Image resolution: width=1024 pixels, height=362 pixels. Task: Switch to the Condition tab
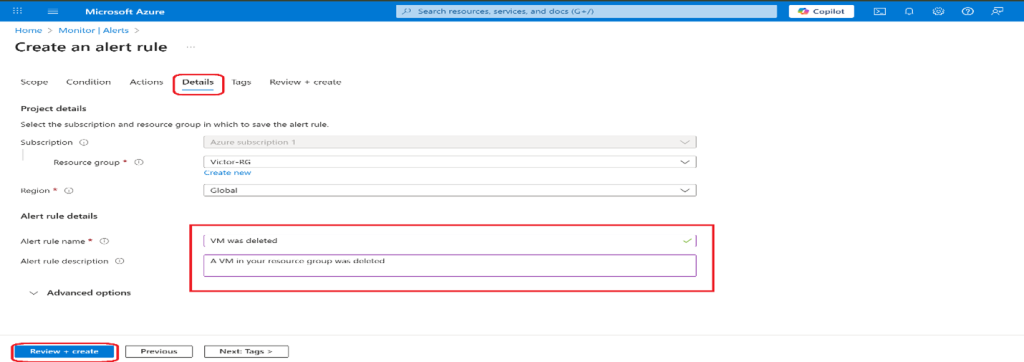pyautogui.click(x=88, y=82)
